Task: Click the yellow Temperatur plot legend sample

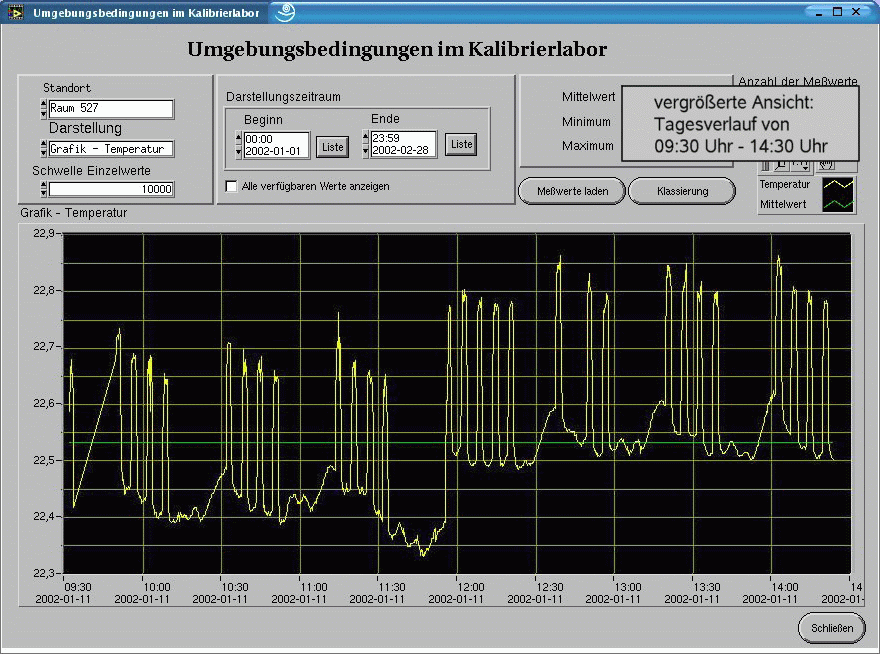Action: (838, 185)
